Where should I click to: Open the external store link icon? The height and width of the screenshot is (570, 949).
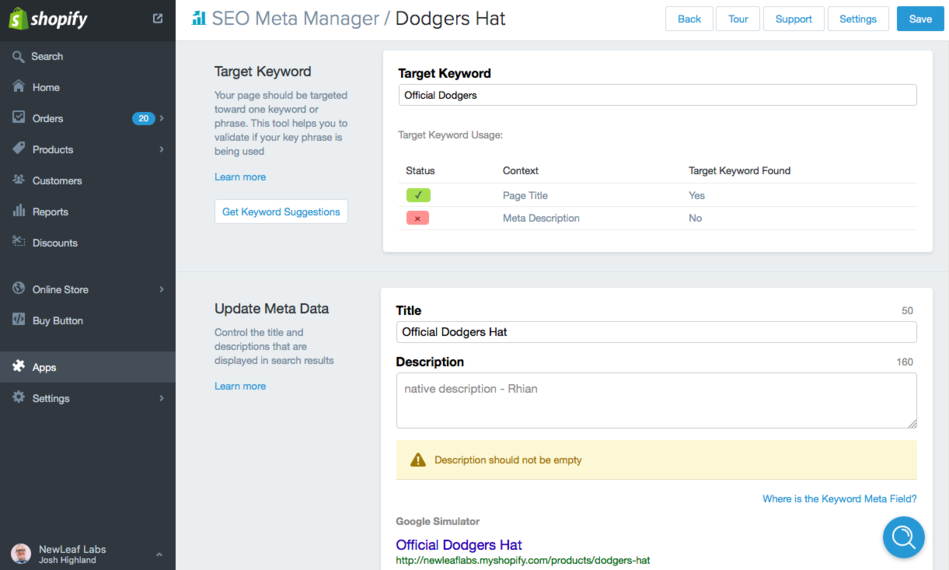[157, 18]
